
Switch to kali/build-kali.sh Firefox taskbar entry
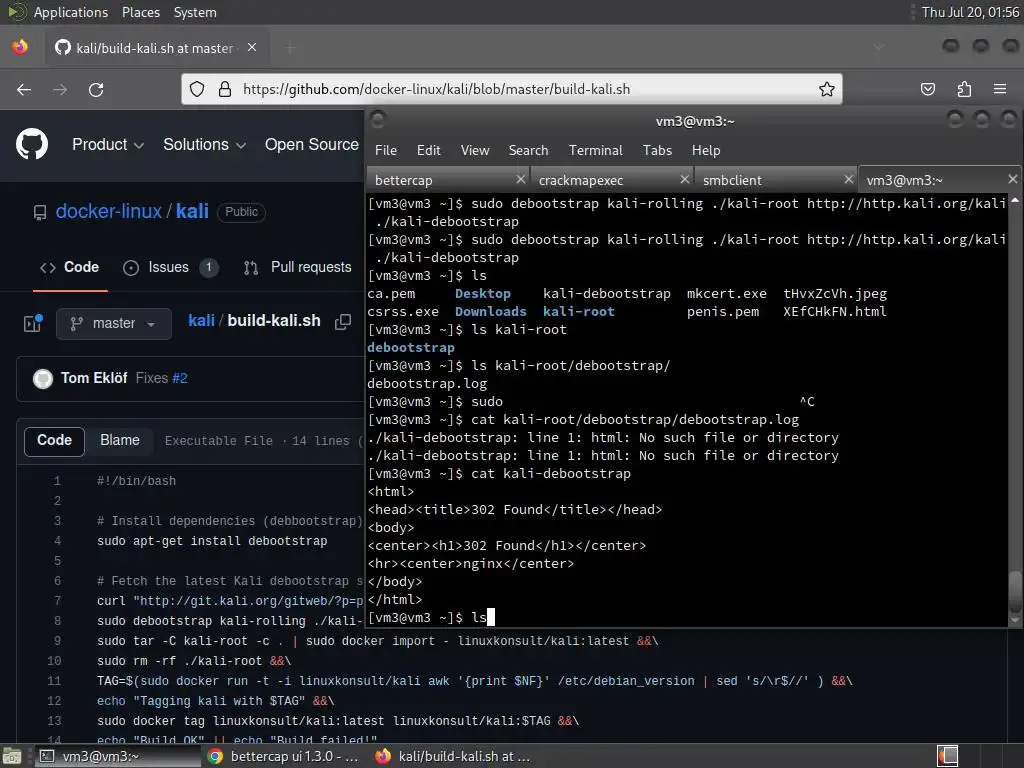(x=454, y=756)
